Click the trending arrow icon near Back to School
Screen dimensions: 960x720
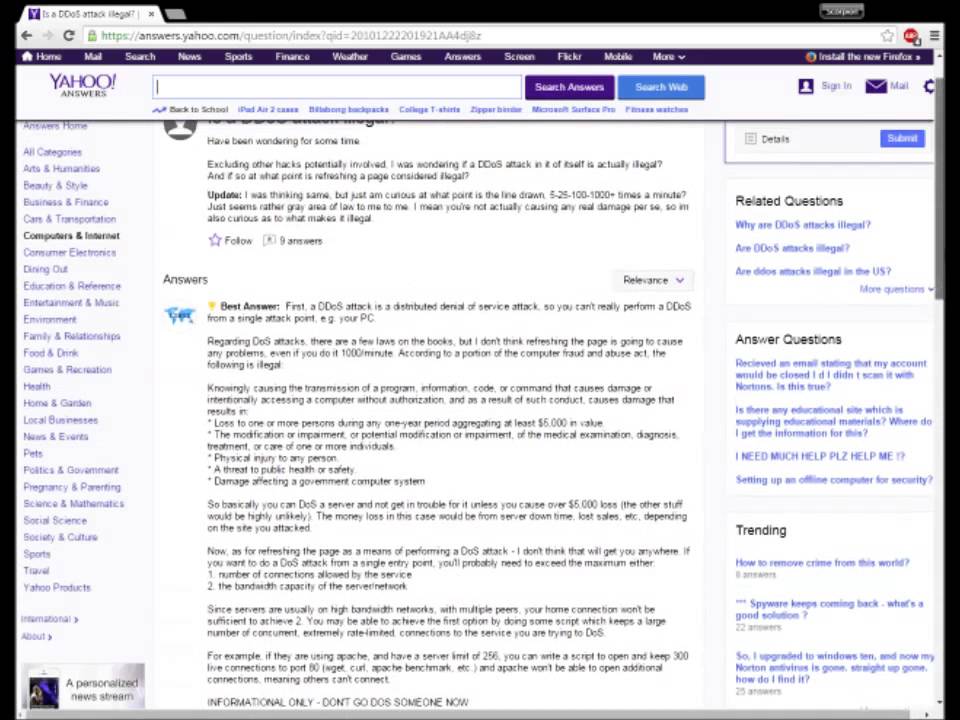(x=159, y=110)
